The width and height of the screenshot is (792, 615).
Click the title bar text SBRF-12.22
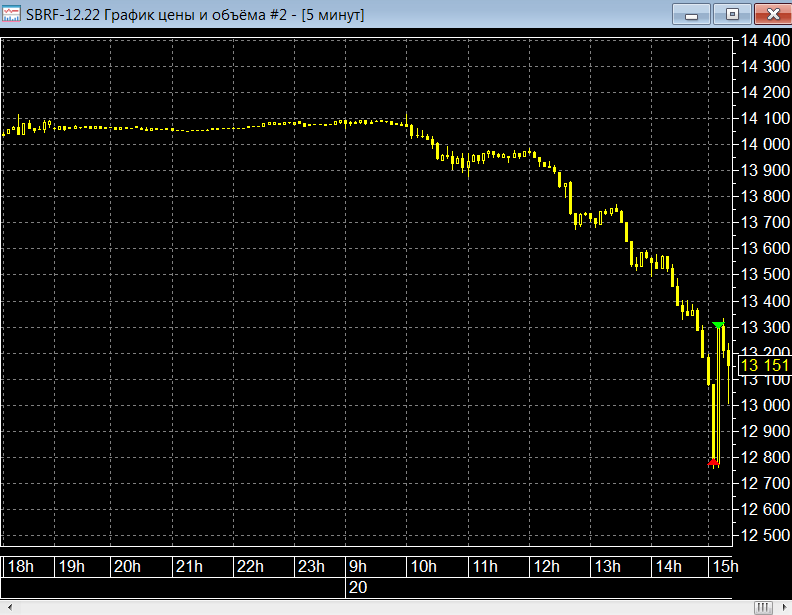pos(70,16)
